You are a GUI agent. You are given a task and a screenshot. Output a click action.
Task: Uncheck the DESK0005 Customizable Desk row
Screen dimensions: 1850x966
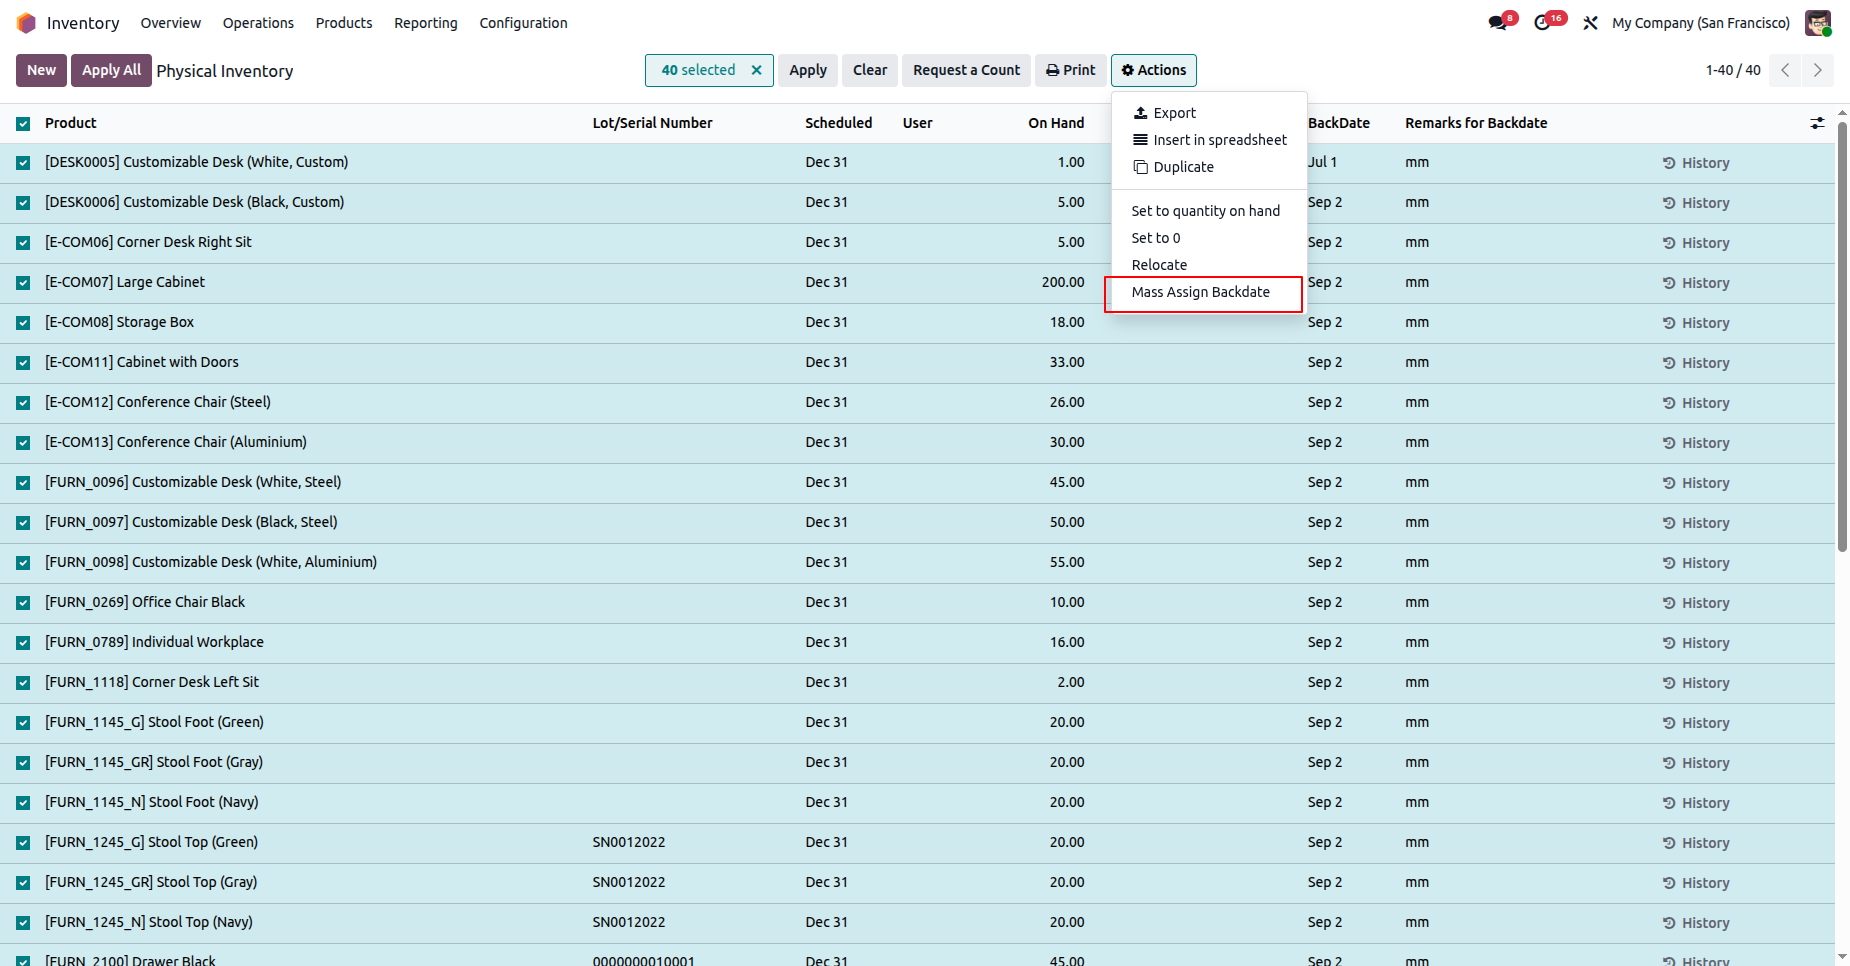23,163
